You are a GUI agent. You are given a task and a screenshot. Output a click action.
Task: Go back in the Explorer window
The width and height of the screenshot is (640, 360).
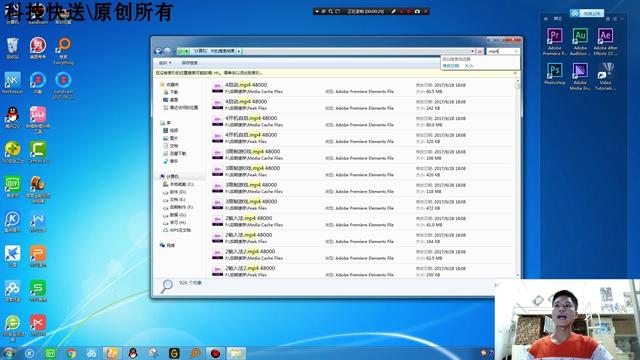158,51
